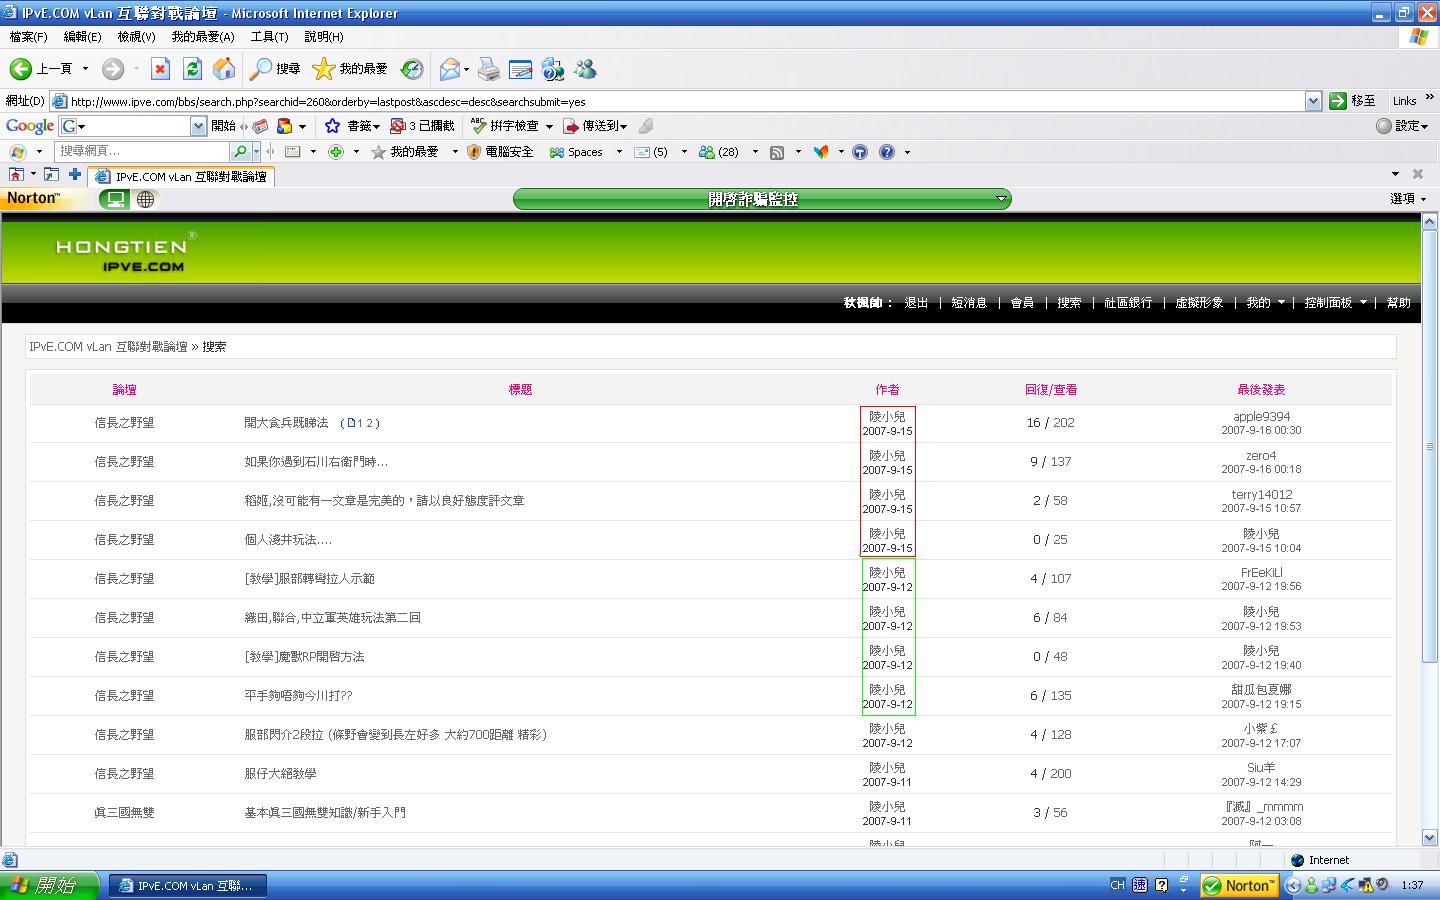1440x900 pixels.
Task: Toggle 開啟詐騙監控 in the Norton bar
Action: click(760, 198)
